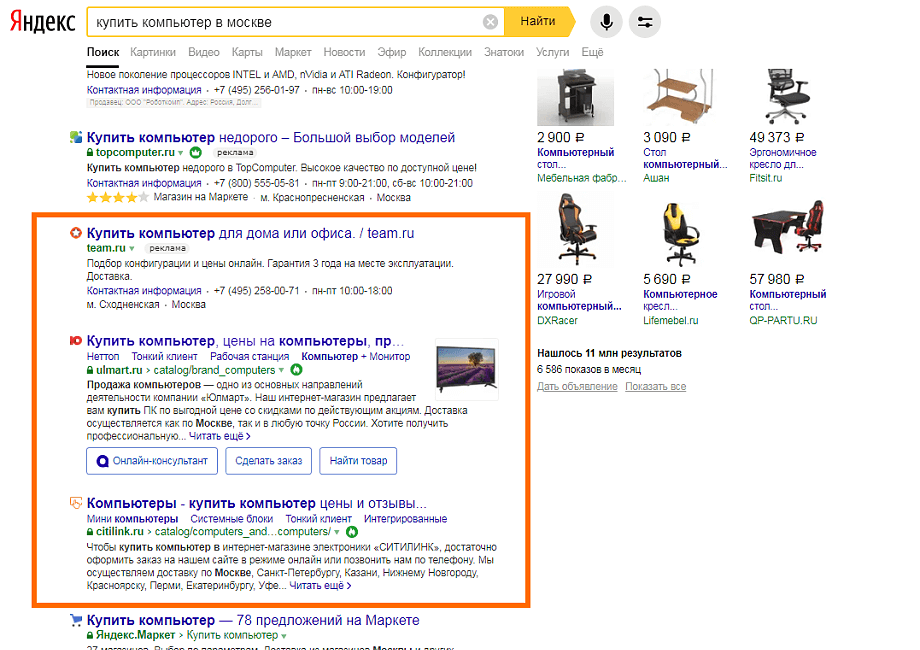Click the black computer desk image for 2 900 ₽
Viewport: 920px width, 650px height.
(x=576, y=97)
